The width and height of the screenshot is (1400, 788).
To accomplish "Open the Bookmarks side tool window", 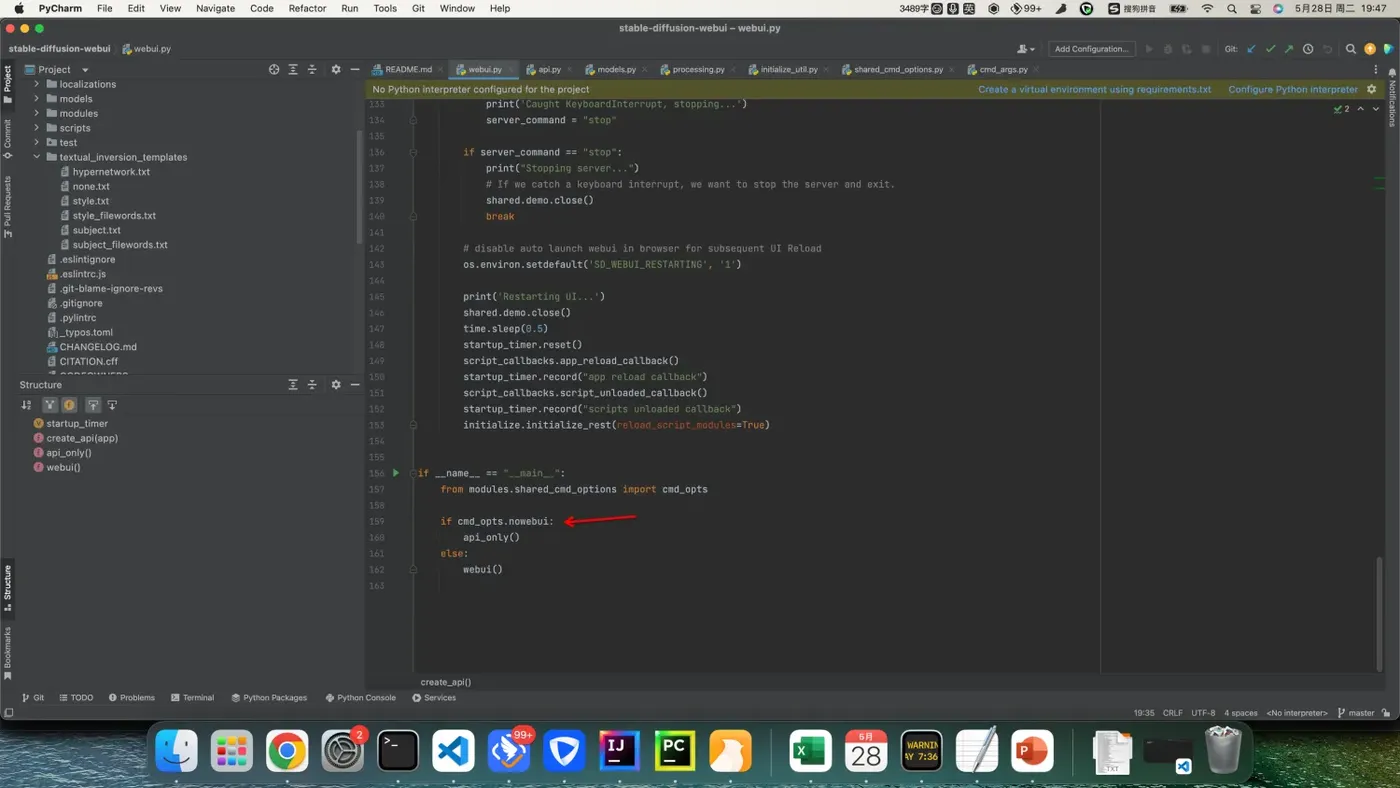I will (7, 654).
